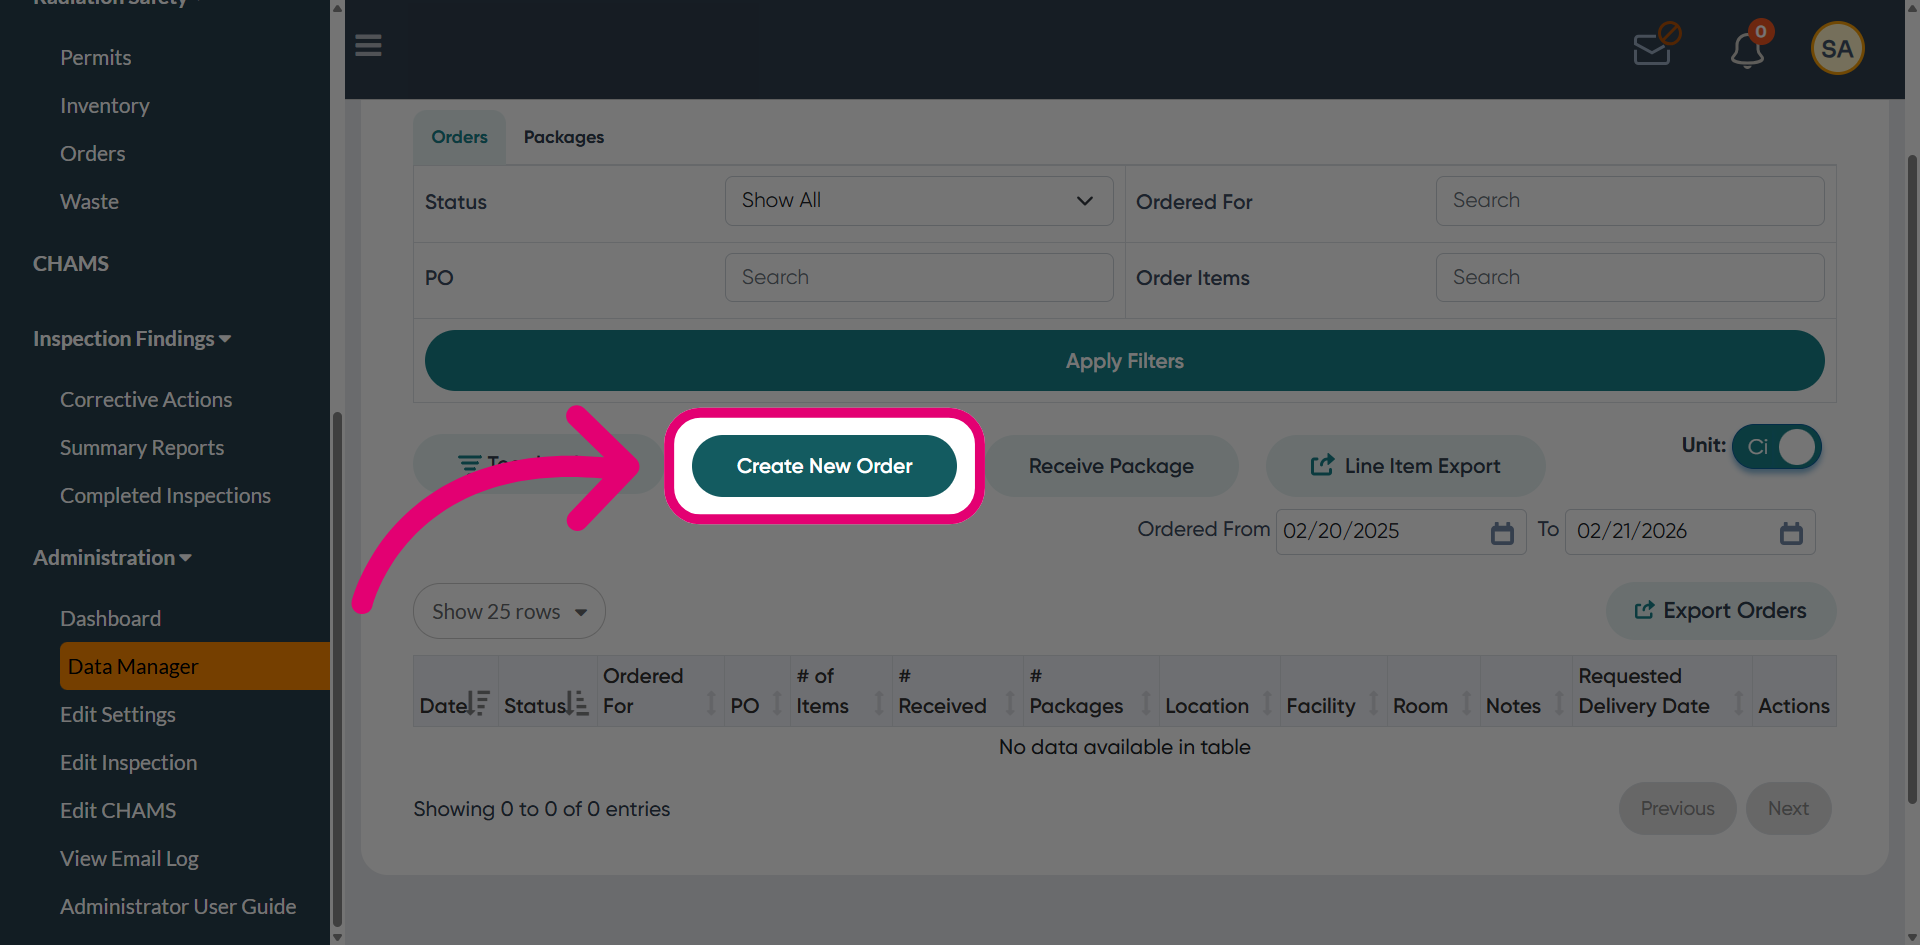Focus the Ordered For search field
The image size is (1920, 945).
click(1630, 201)
